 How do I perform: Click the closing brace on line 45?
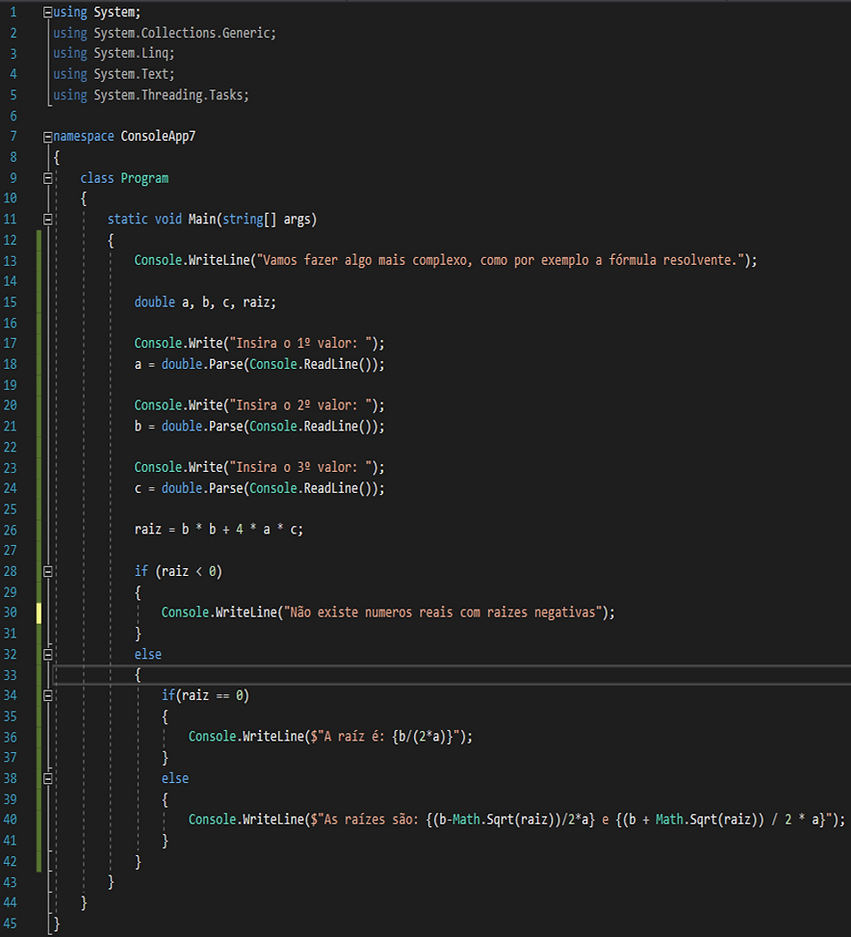56,924
